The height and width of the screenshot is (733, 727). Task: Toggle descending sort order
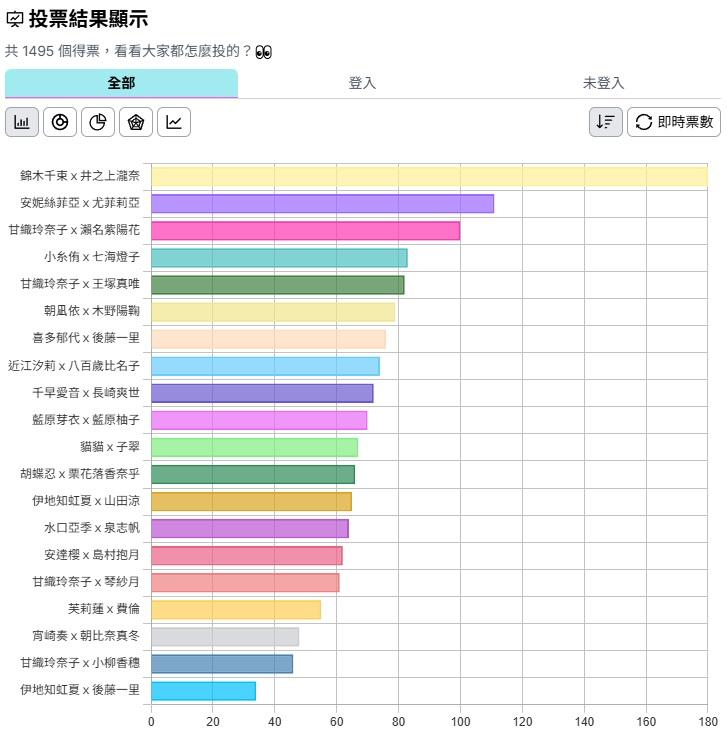pyautogui.click(x=606, y=122)
